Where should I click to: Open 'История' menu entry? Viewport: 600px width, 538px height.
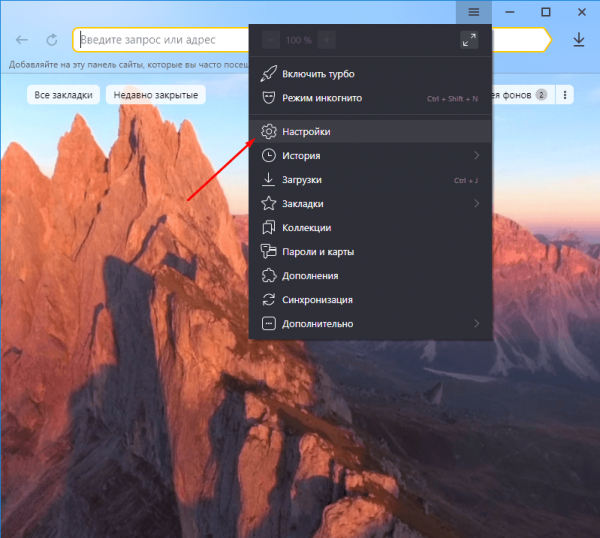[370, 155]
